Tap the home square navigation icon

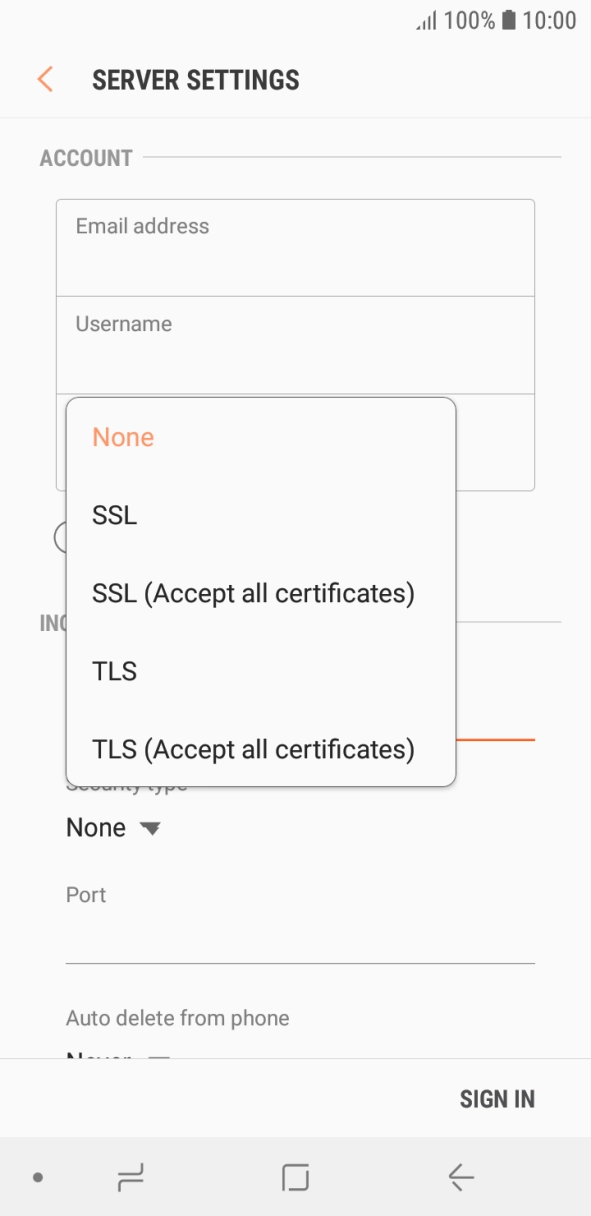tap(295, 1178)
